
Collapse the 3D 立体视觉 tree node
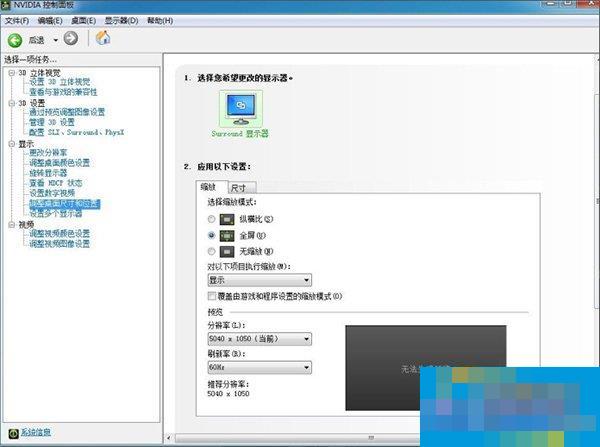[x=12, y=73]
